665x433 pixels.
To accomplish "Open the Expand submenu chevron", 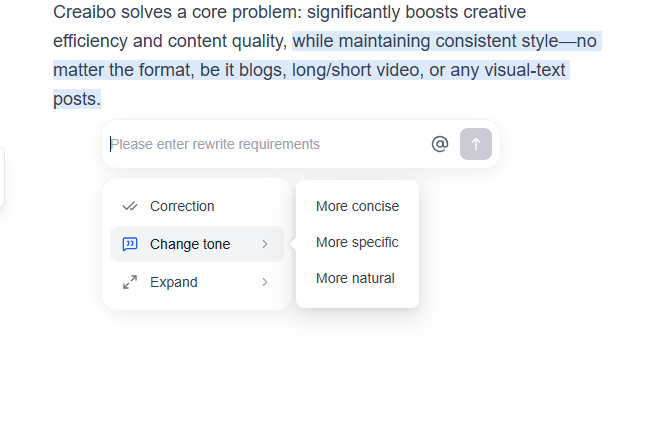I will click(265, 282).
